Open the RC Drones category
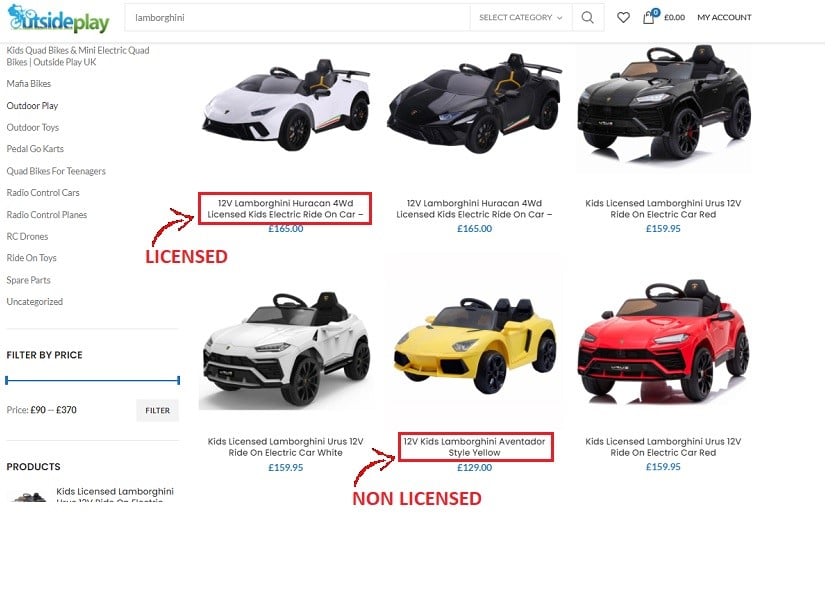 [27, 236]
